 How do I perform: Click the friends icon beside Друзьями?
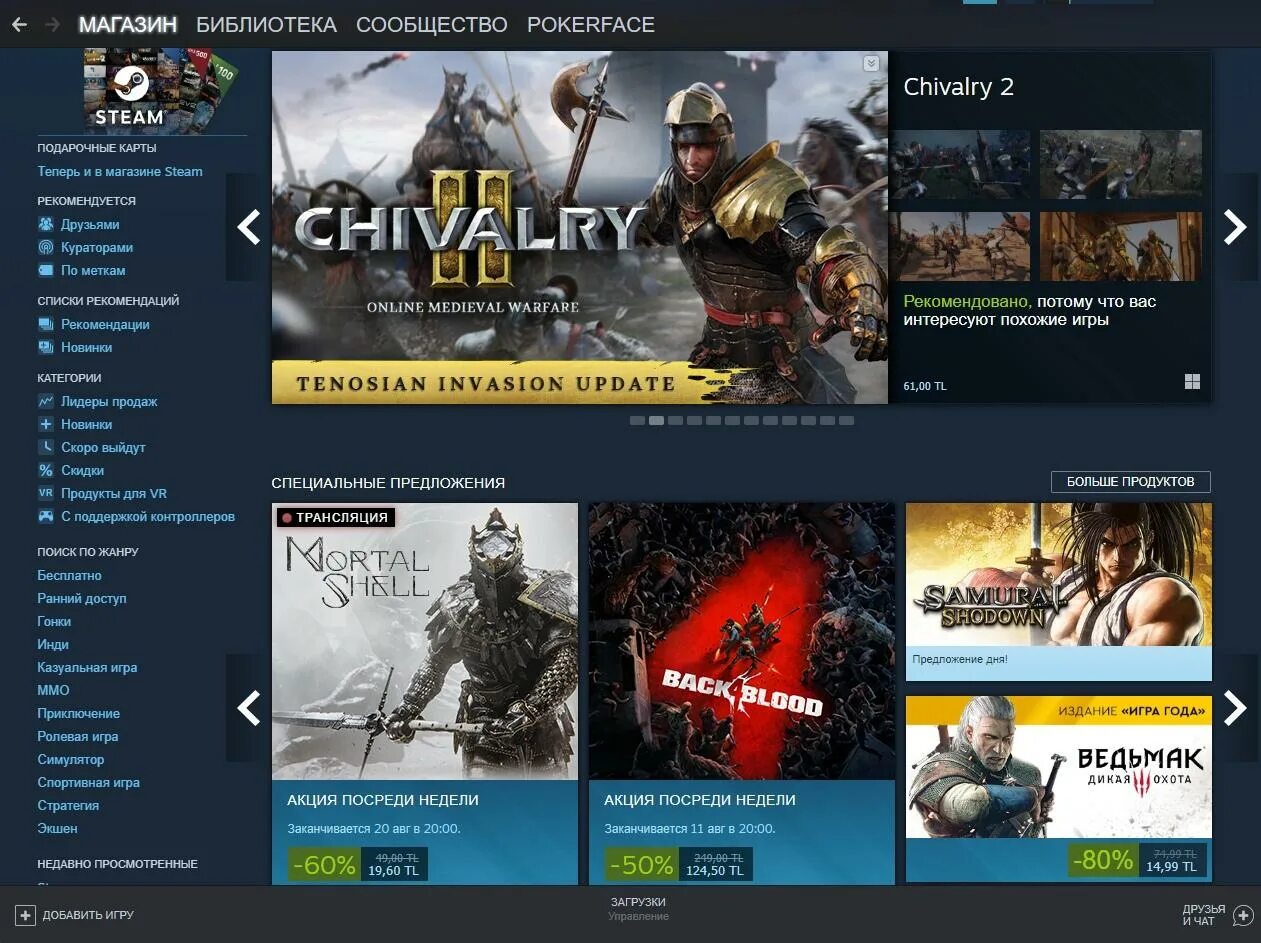point(46,225)
